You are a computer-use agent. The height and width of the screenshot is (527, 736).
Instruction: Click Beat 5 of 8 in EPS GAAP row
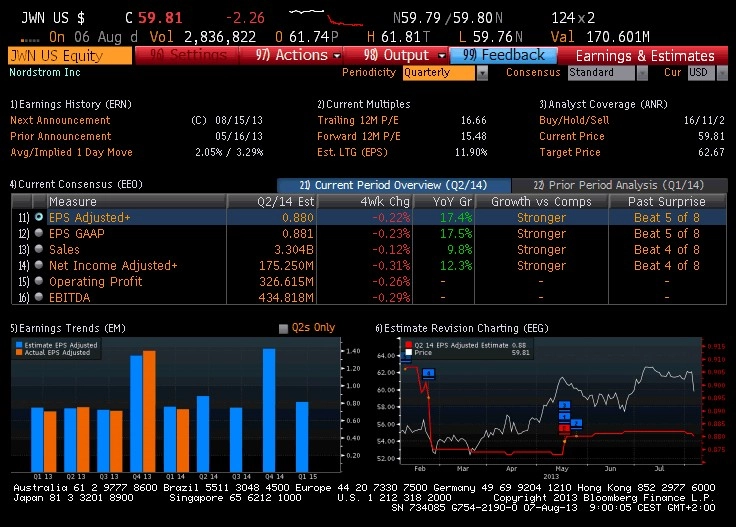667,233
